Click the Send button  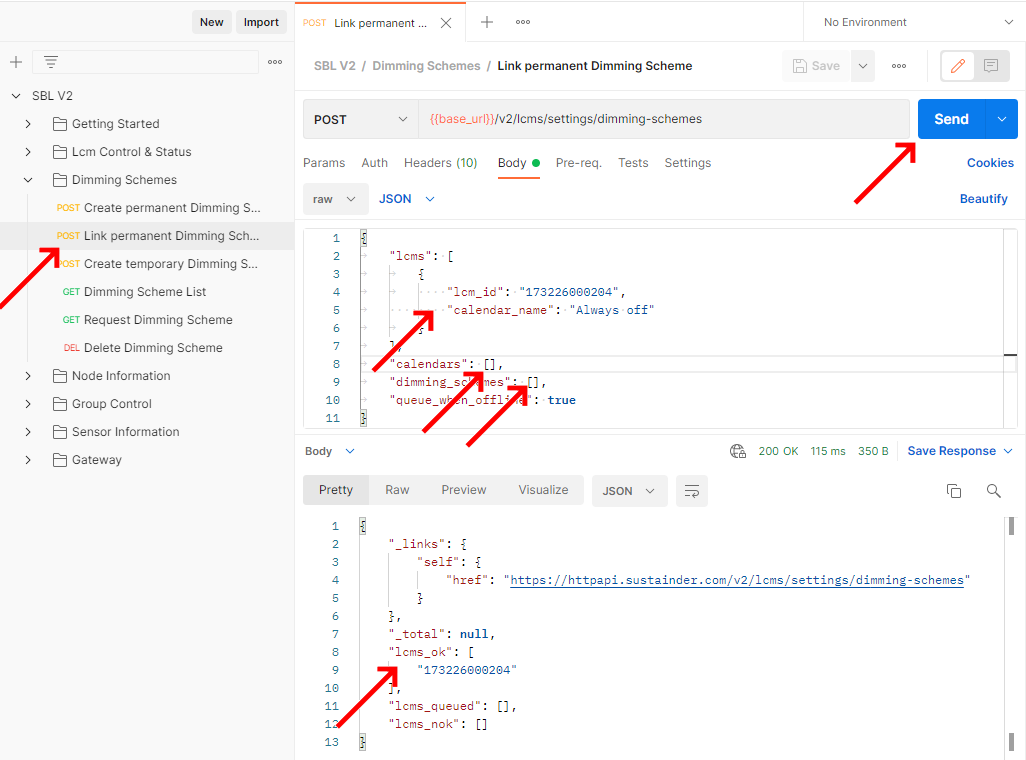[x=951, y=118]
